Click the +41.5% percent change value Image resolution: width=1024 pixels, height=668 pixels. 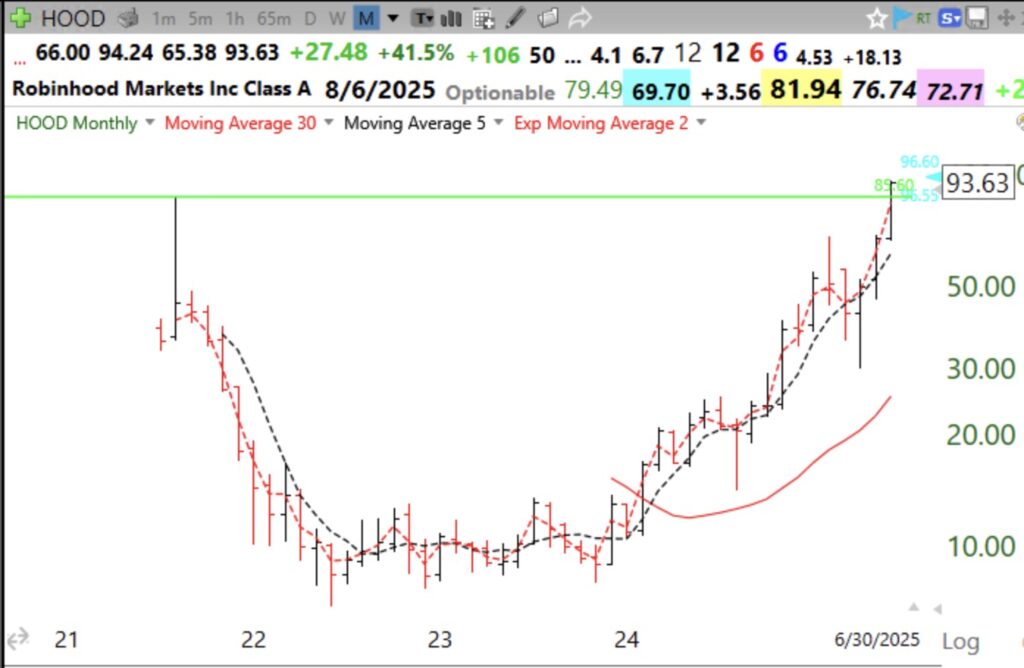point(416,53)
